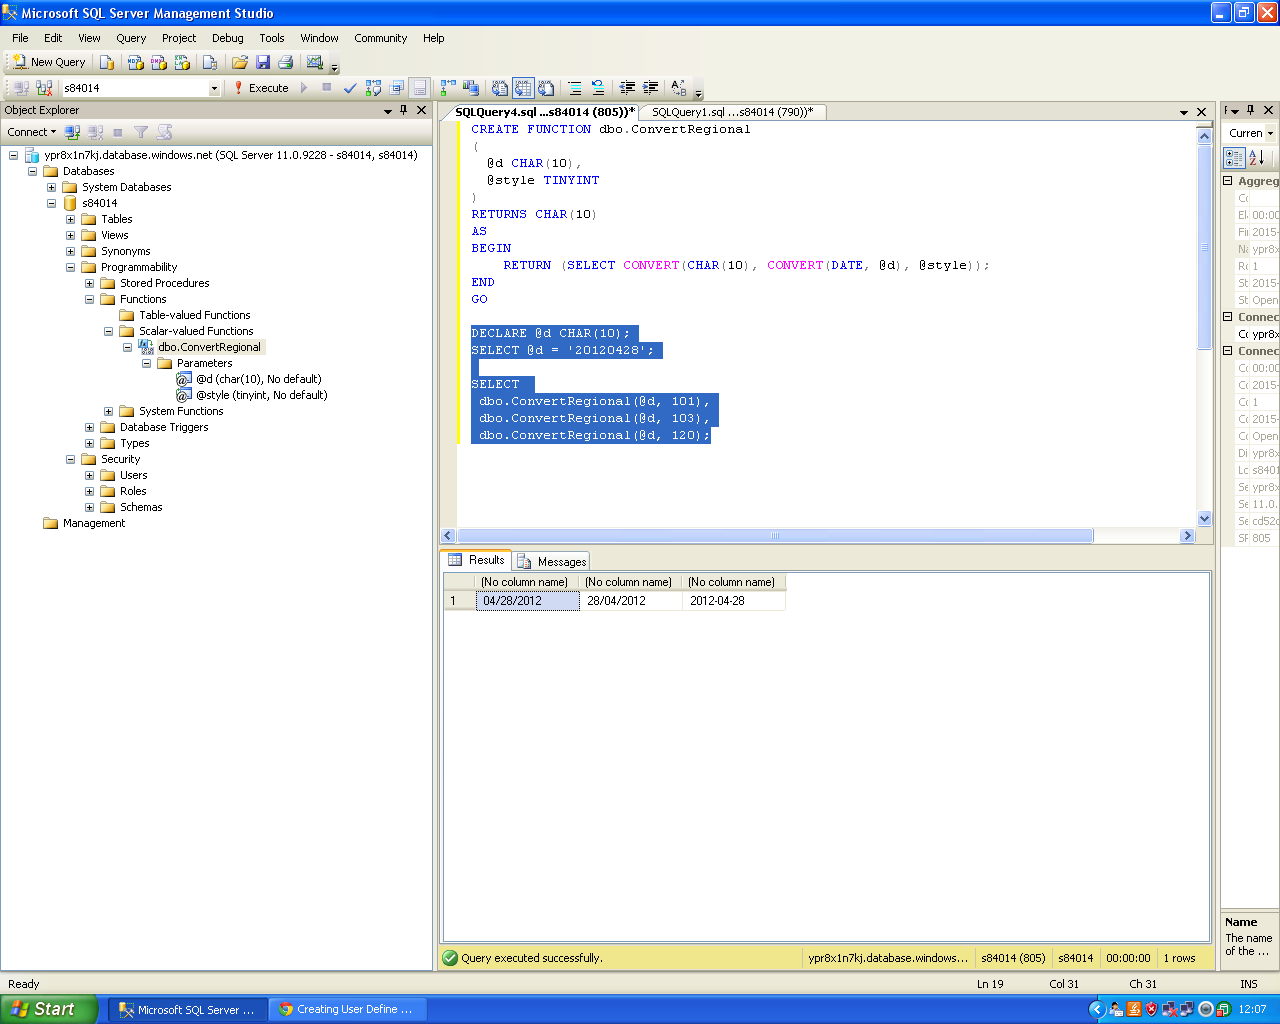
Task: Save the query using the floppy disk icon
Action: [263, 62]
